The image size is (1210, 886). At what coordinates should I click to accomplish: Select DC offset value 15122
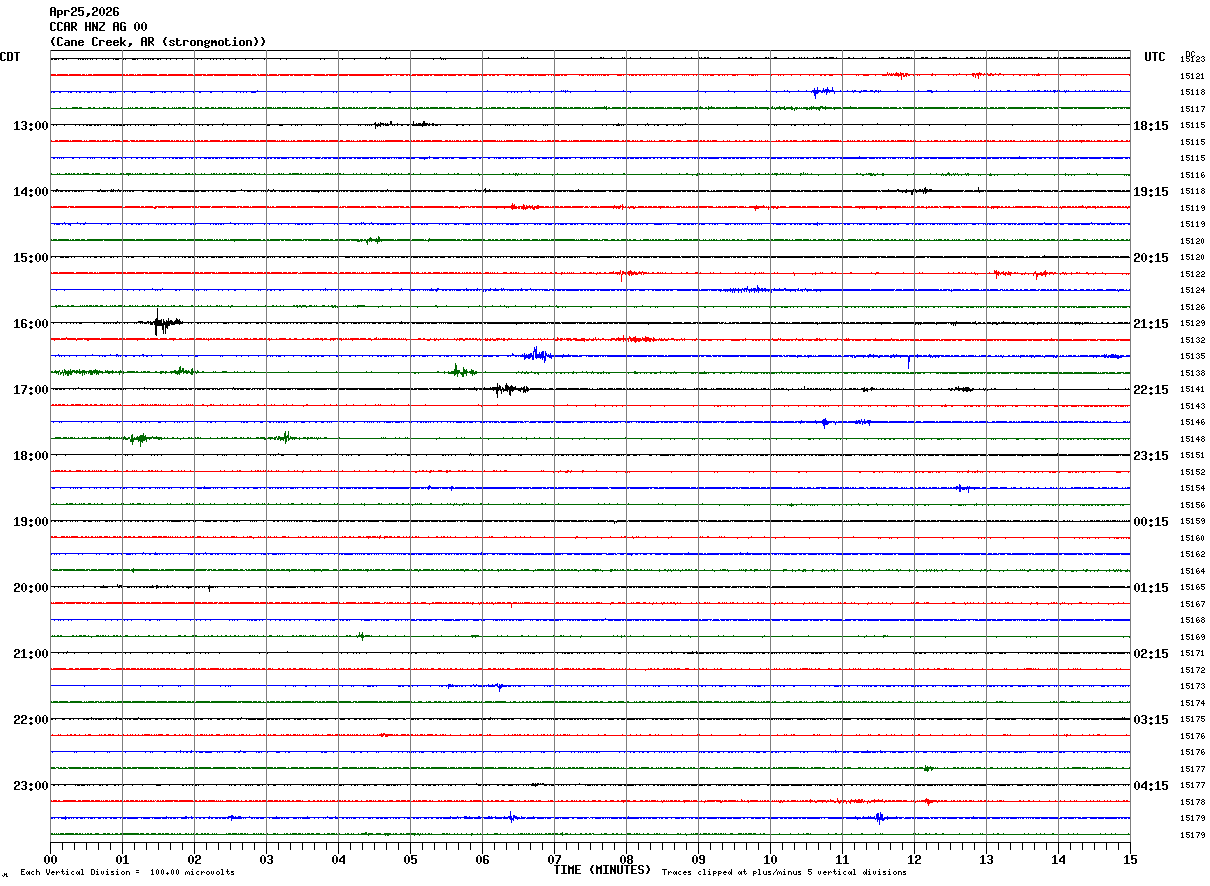[1192, 274]
